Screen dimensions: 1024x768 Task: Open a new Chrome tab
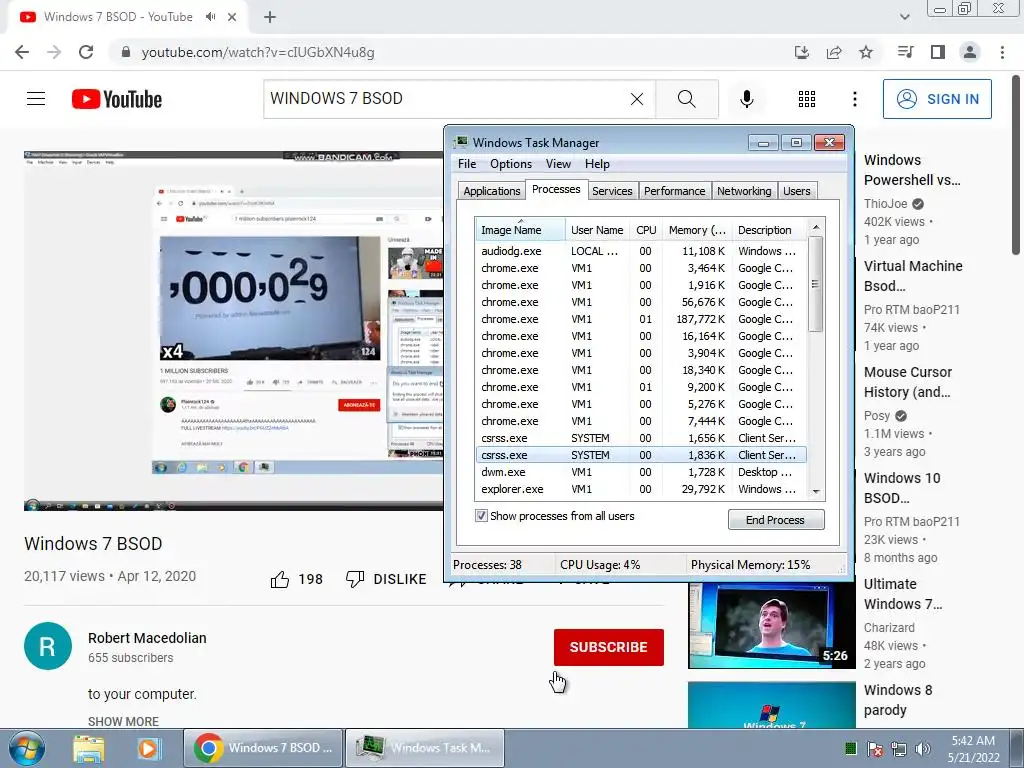pos(270,17)
